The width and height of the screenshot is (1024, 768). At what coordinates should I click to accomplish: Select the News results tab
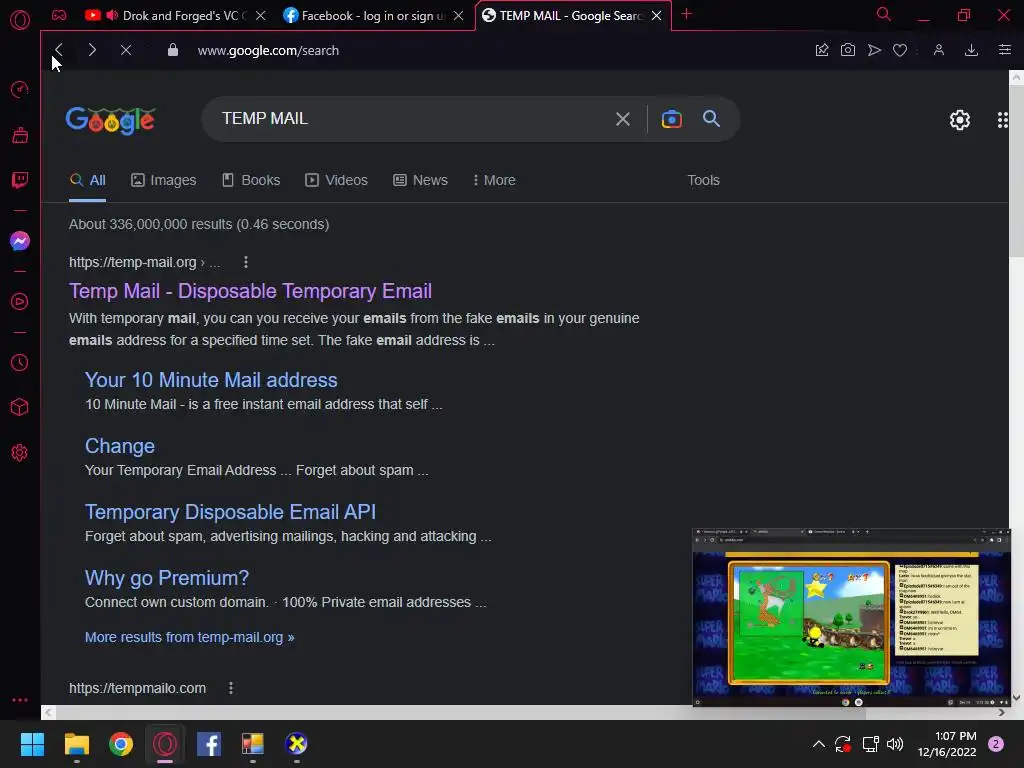(421, 180)
